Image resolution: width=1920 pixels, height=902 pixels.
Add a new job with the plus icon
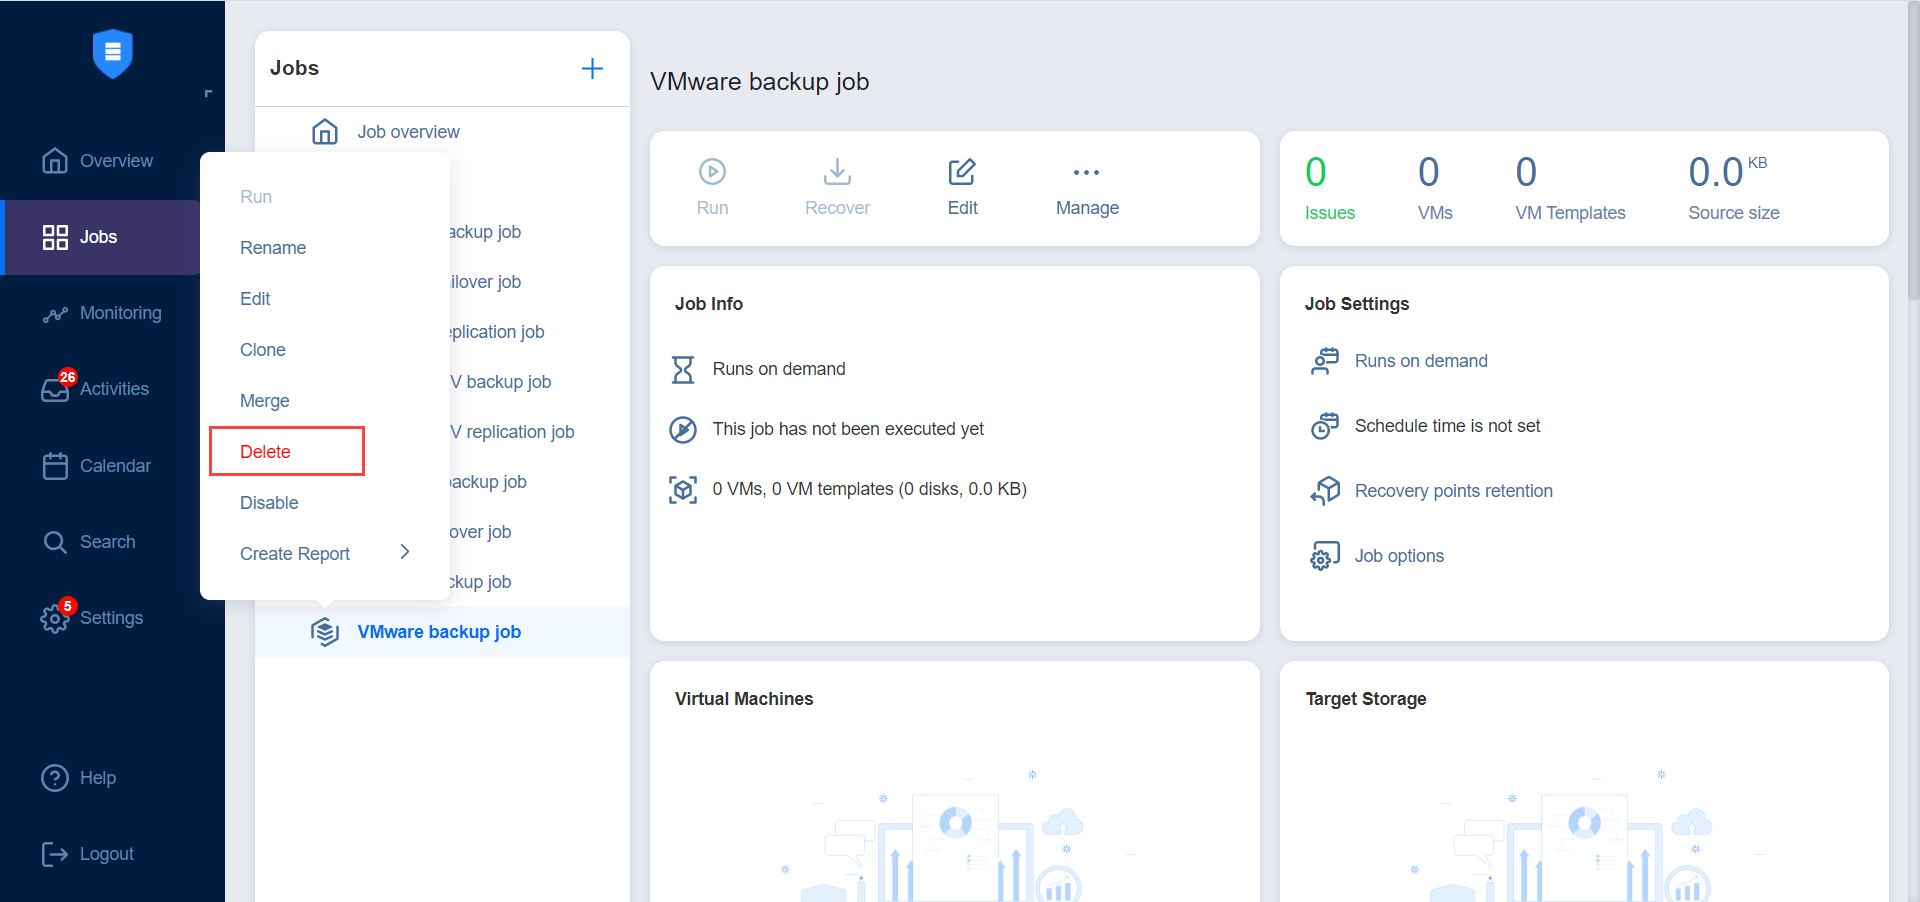click(x=592, y=68)
